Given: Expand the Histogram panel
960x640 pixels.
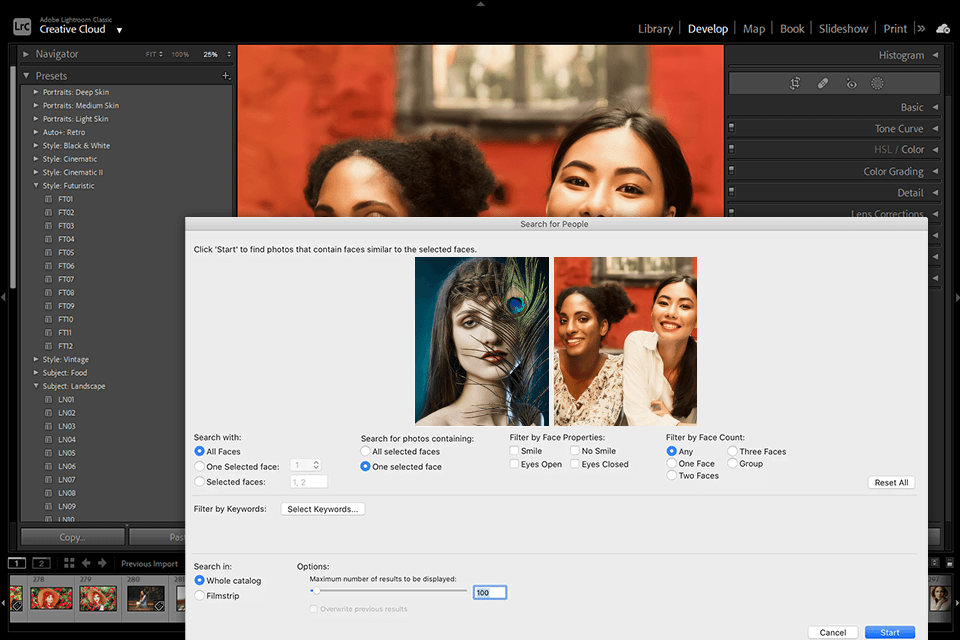Looking at the screenshot, I should 936,55.
